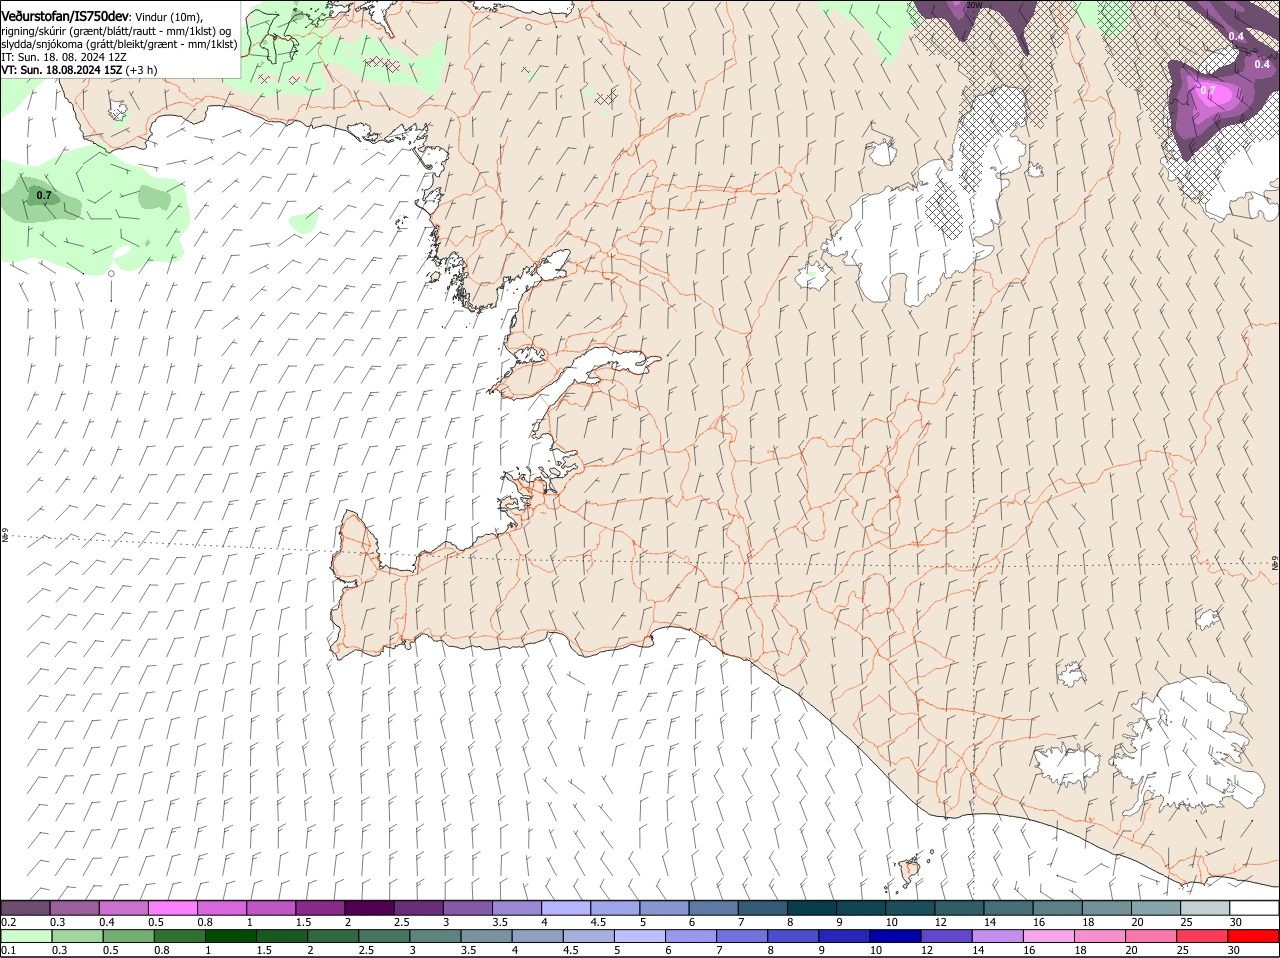Image resolution: width=1280 pixels, height=958 pixels.
Task: Select the lower-row green swatch starting at 0.5
Action: [x=128, y=936]
